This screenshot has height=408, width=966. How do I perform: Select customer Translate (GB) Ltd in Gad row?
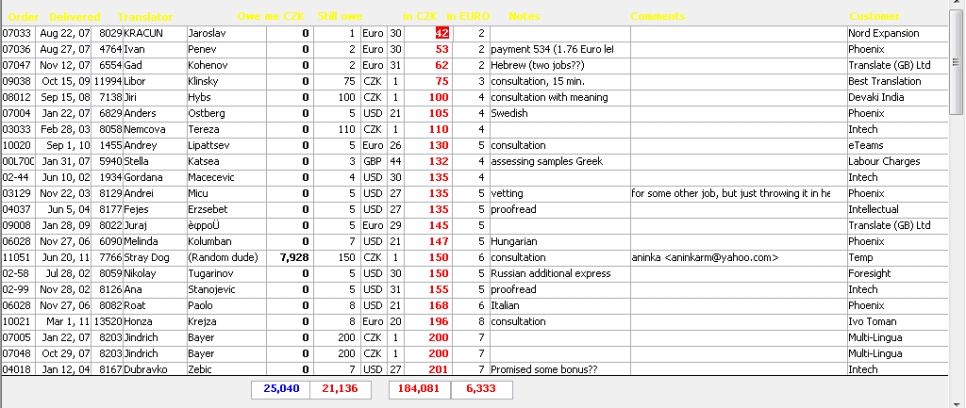coord(889,65)
